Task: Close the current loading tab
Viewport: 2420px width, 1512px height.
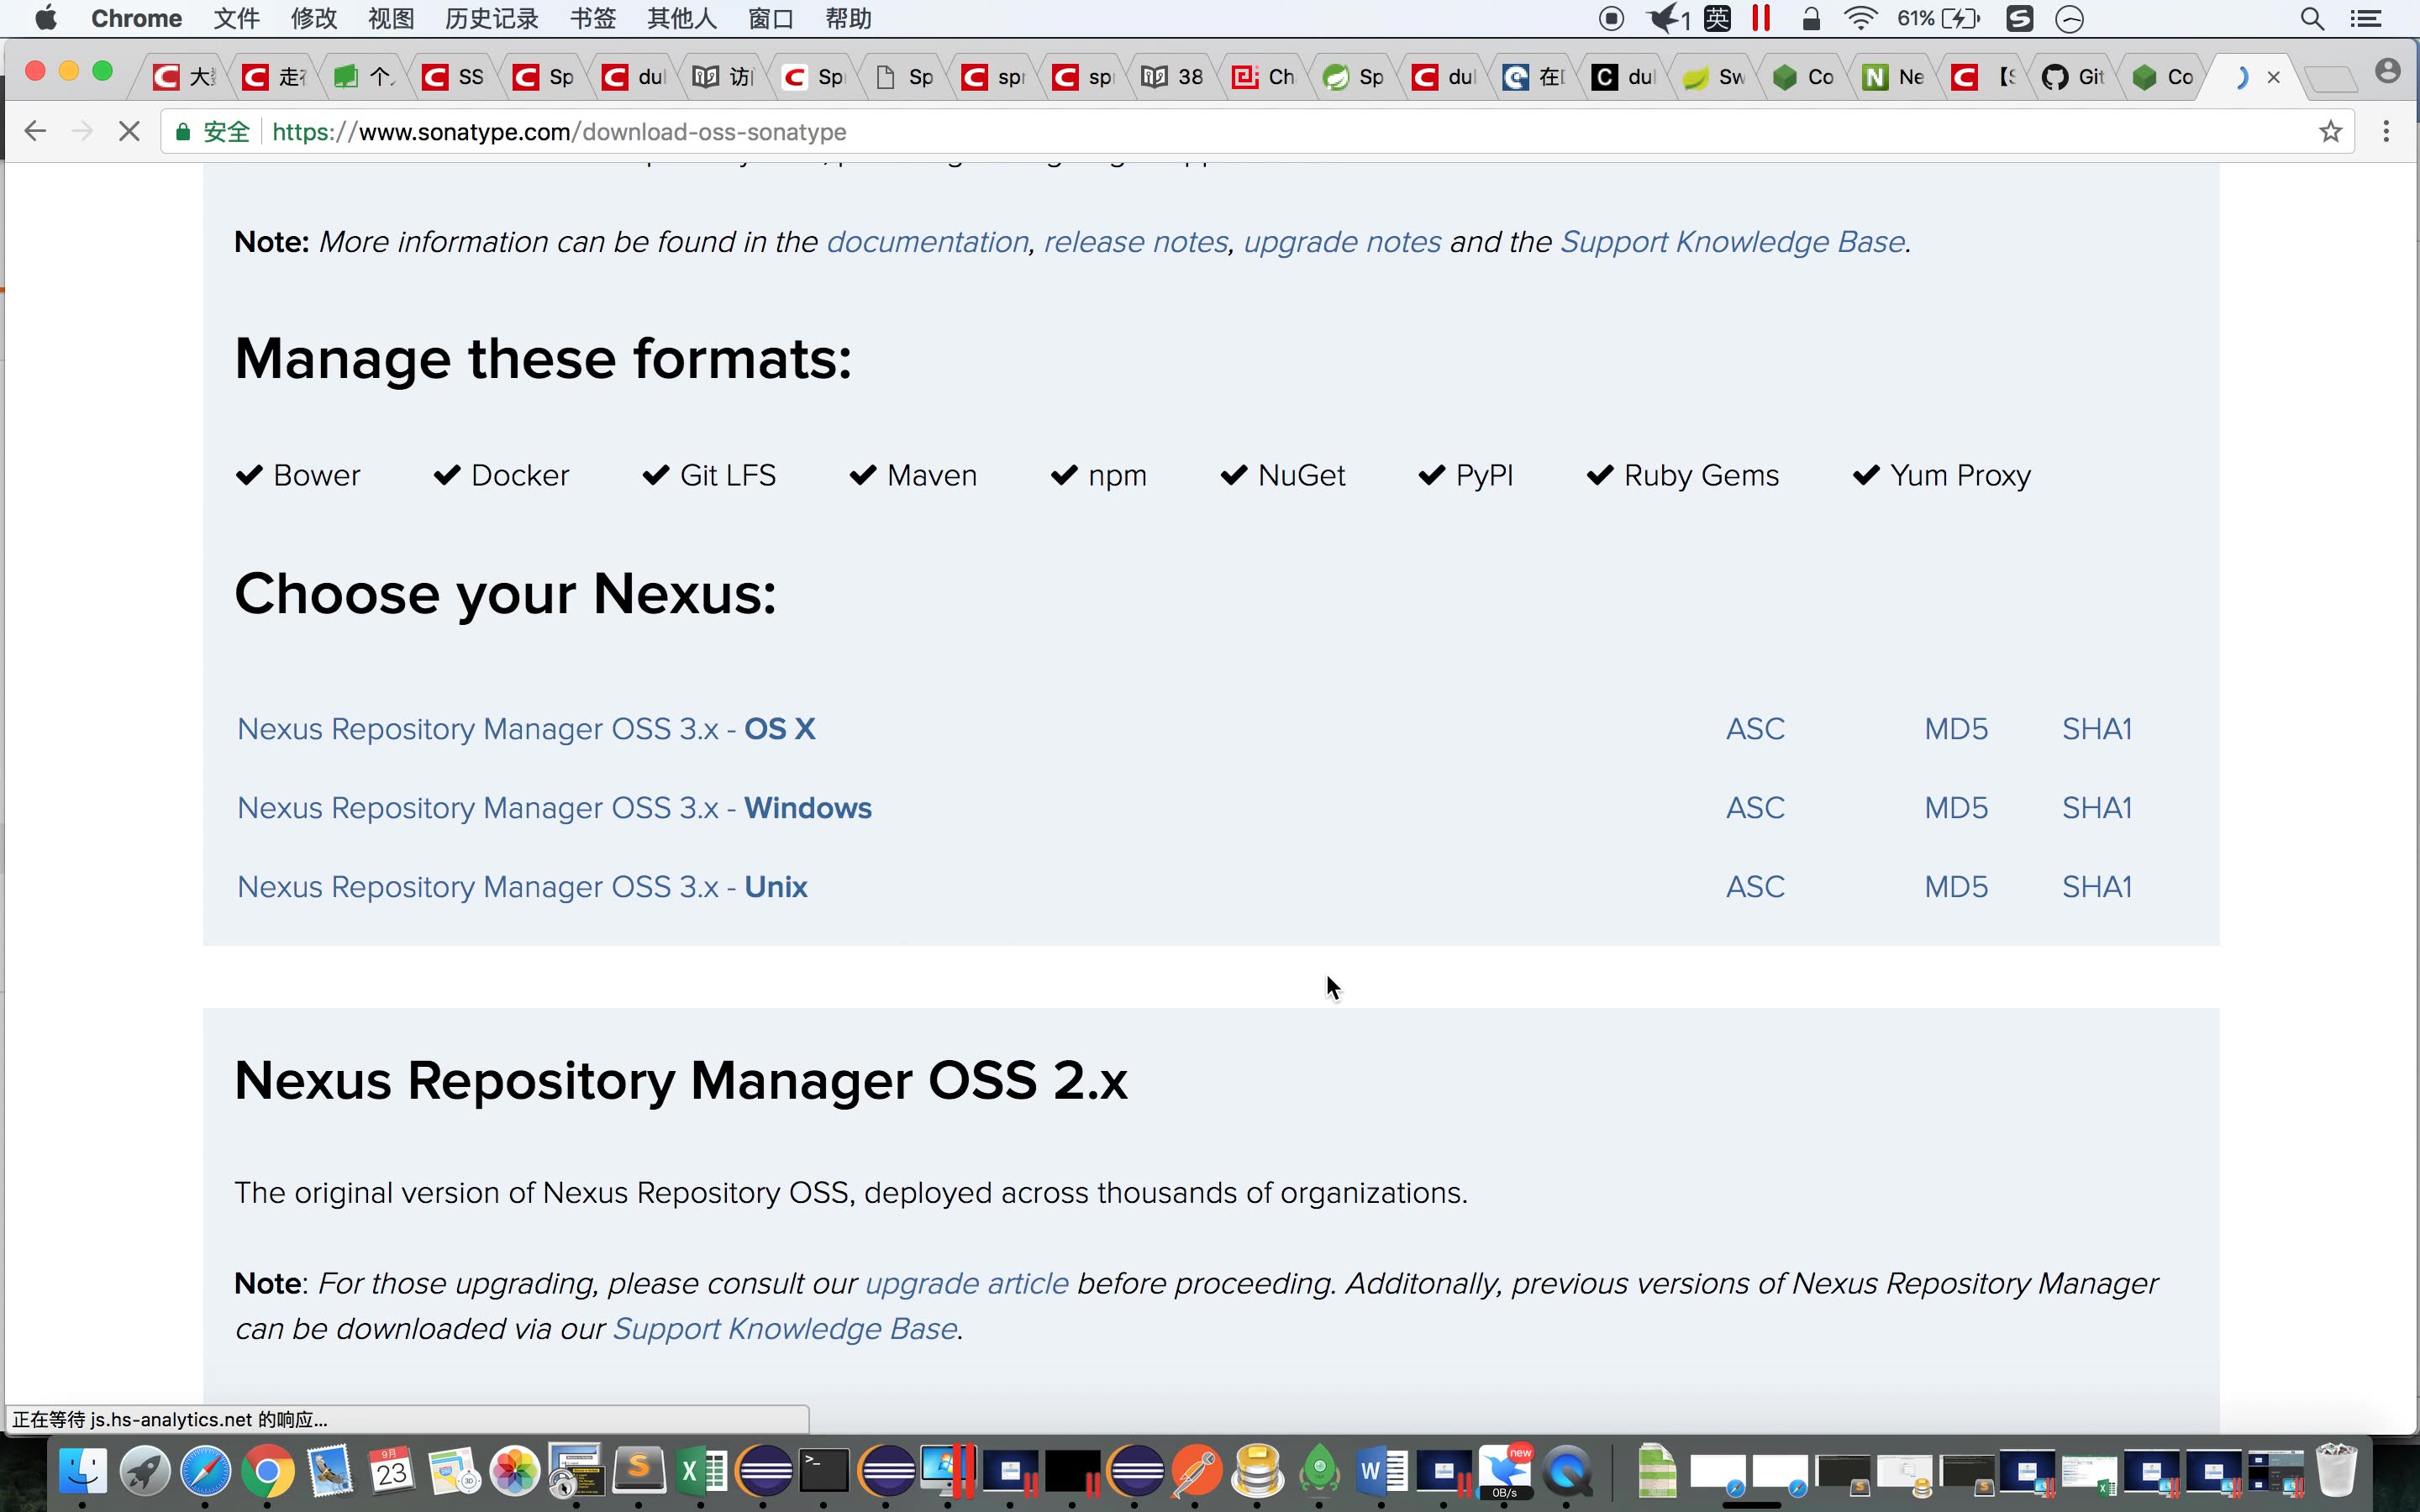Action: [2273, 77]
